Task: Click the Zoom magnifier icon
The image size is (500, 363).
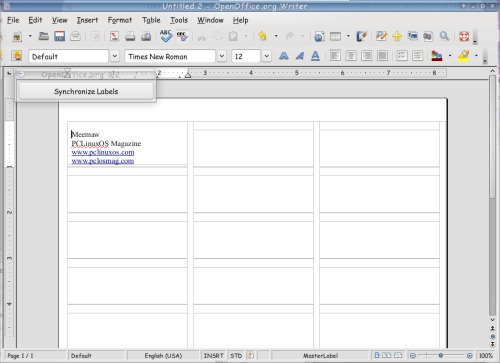Action: coord(444,36)
